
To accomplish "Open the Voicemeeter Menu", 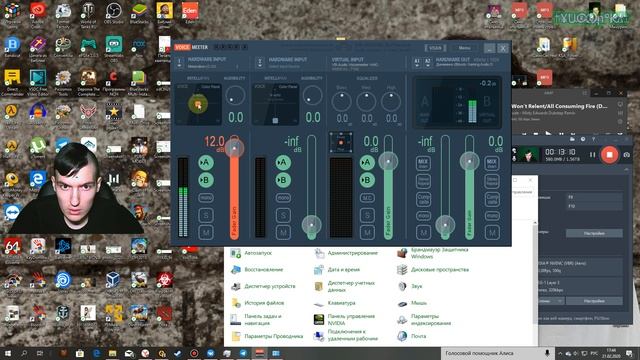I will (x=464, y=48).
